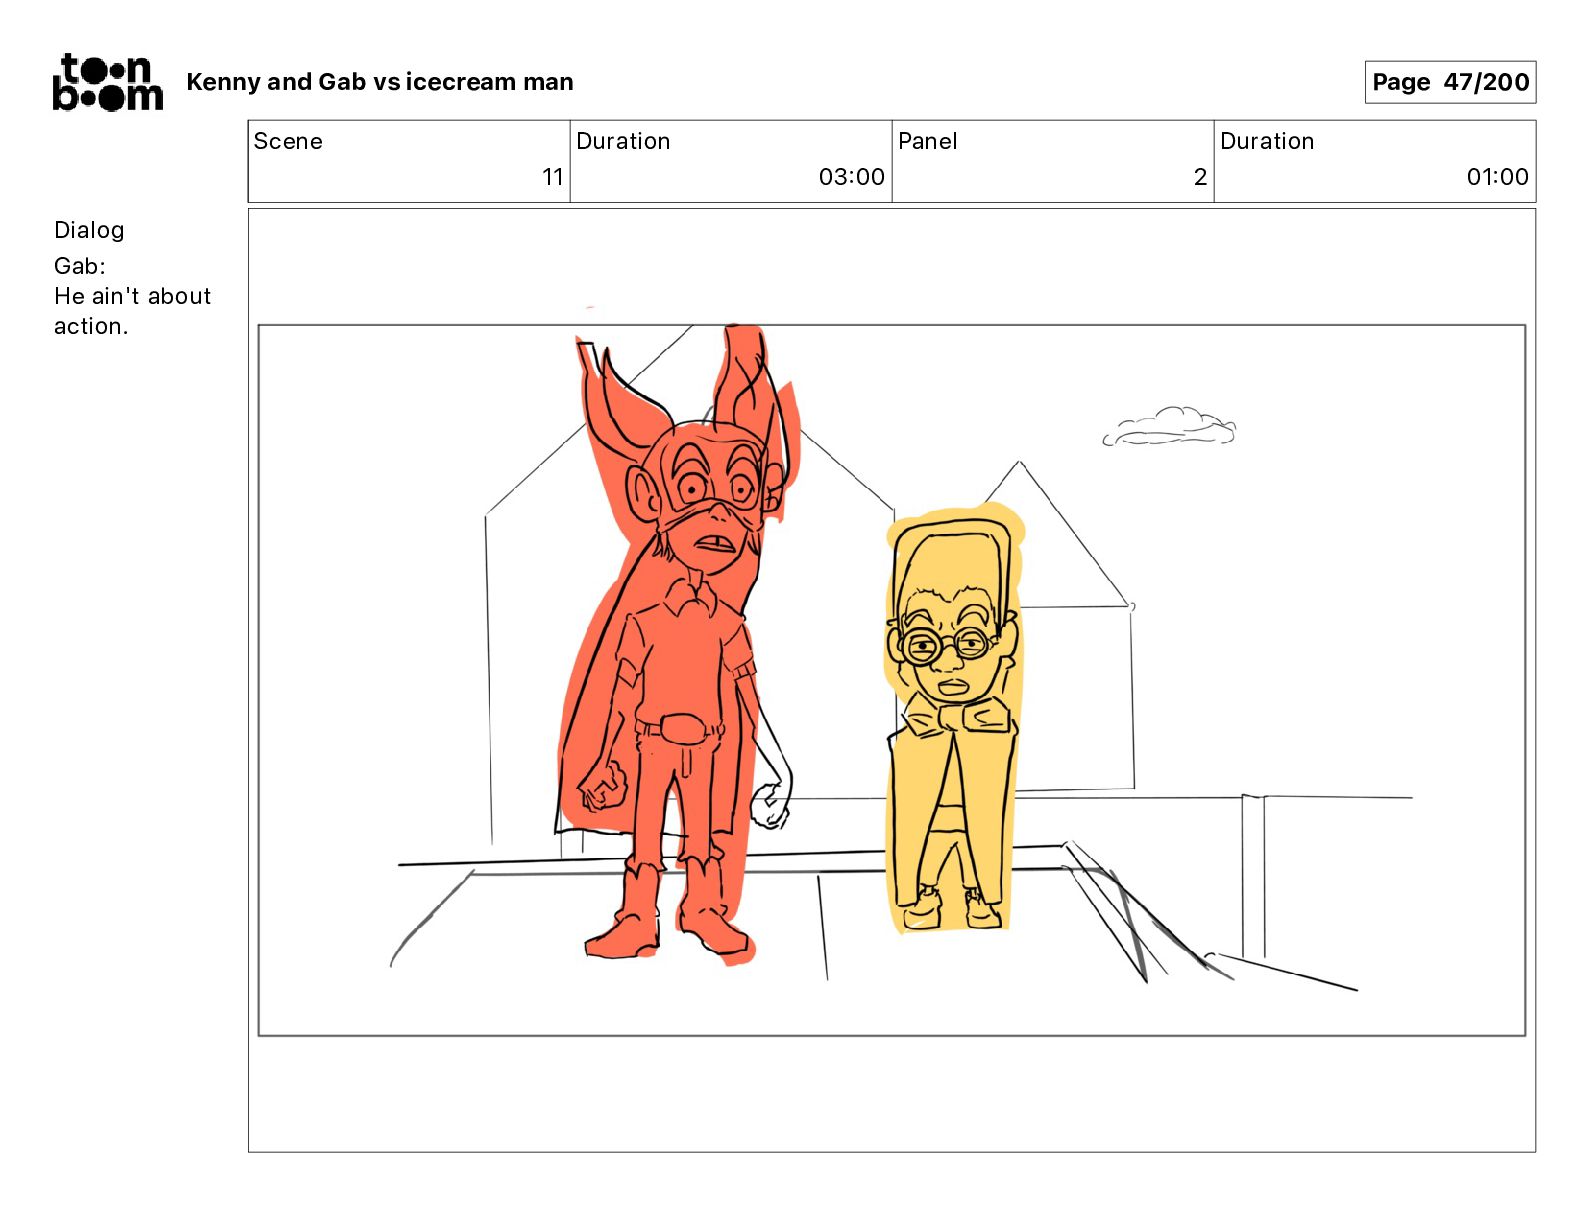The image size is (1584, 1224).
Task: Click the 'Page 47/200' box
Action: click(1450, 82)
